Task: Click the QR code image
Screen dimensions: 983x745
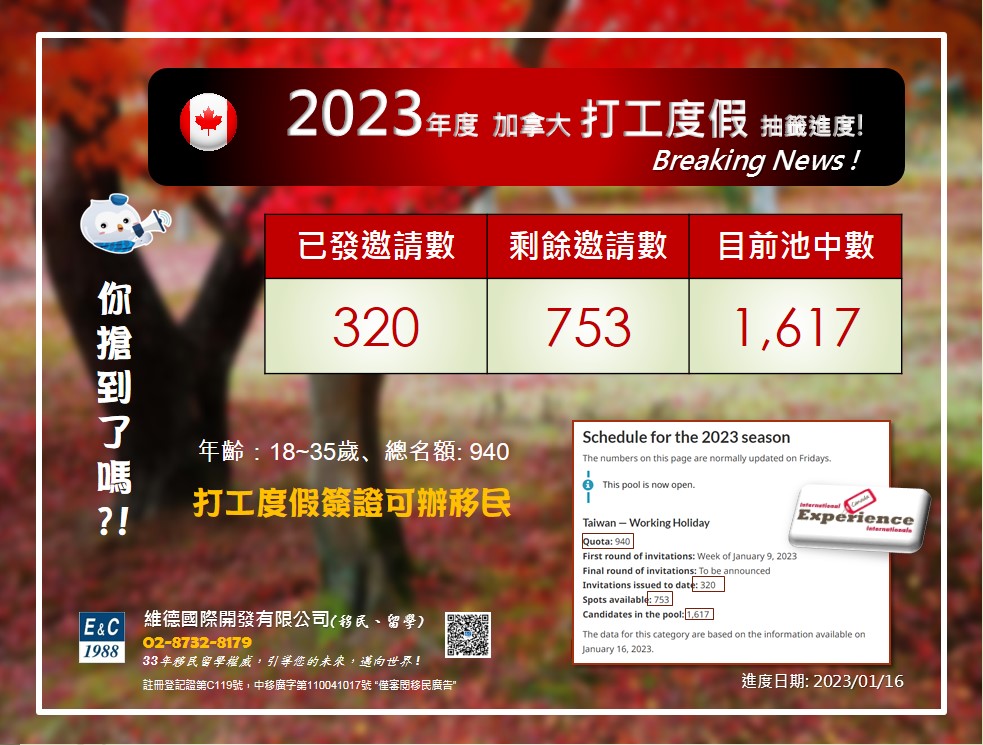Action: pyautogui.click(x=468, y=635)
